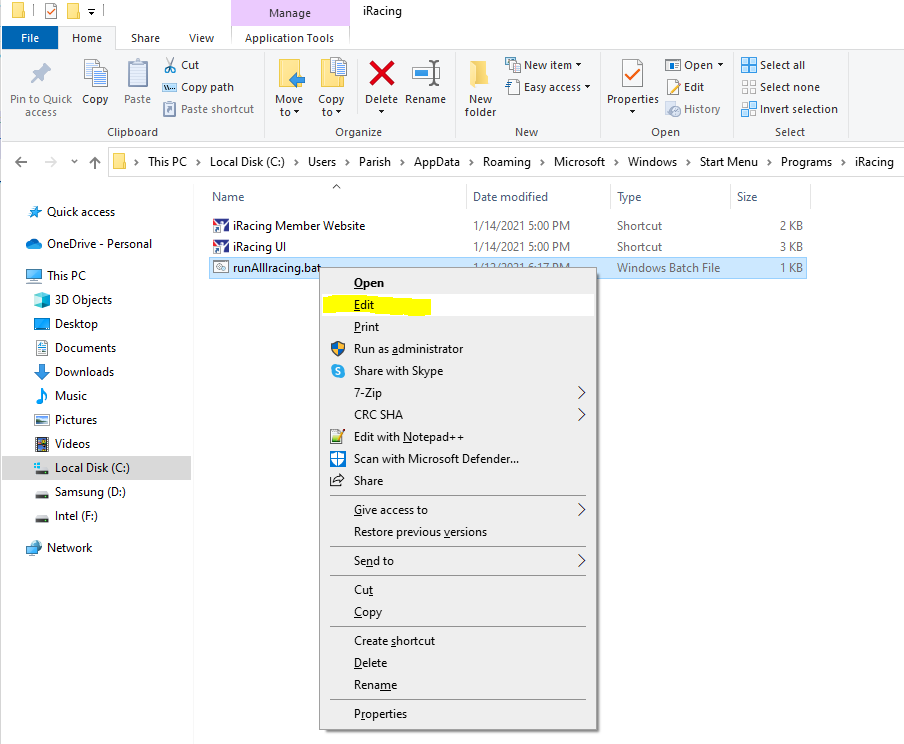Open recent locations dropdown arrow
Viewport: 904px width, 744px height.
[x=74, y=162]
